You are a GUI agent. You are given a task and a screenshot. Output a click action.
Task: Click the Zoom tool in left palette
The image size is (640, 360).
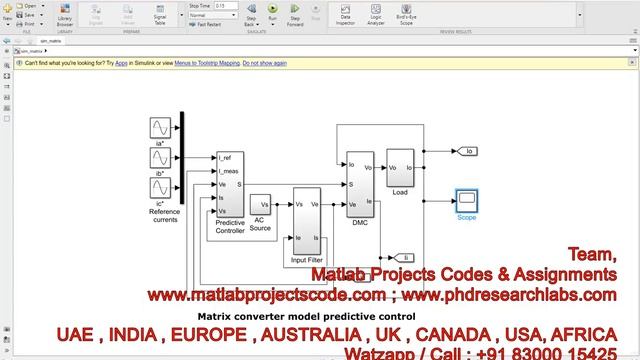click(x=7, y=65)
